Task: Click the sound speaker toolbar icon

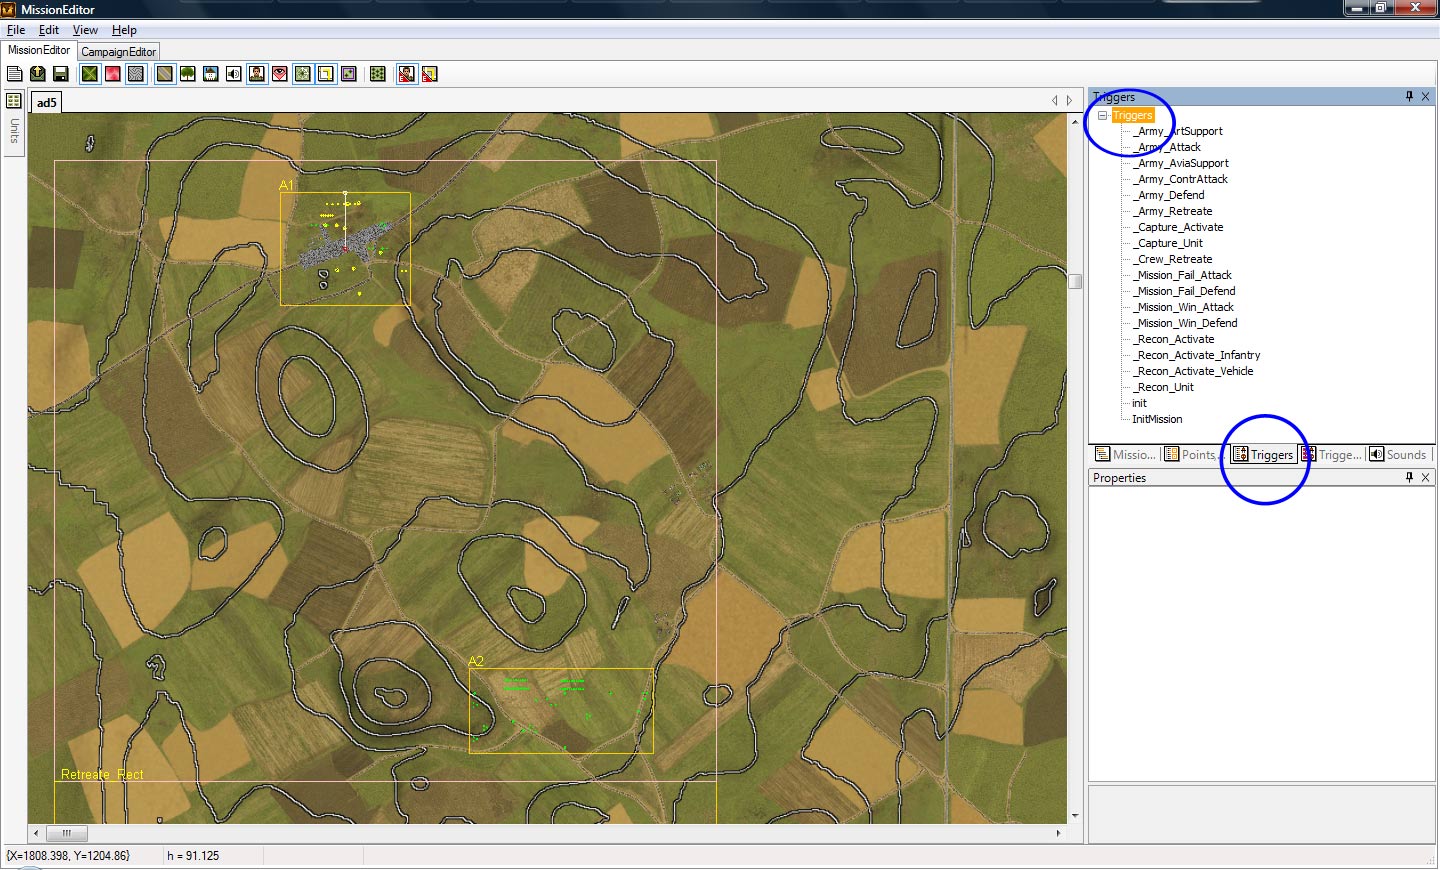Action: point(234,74)
